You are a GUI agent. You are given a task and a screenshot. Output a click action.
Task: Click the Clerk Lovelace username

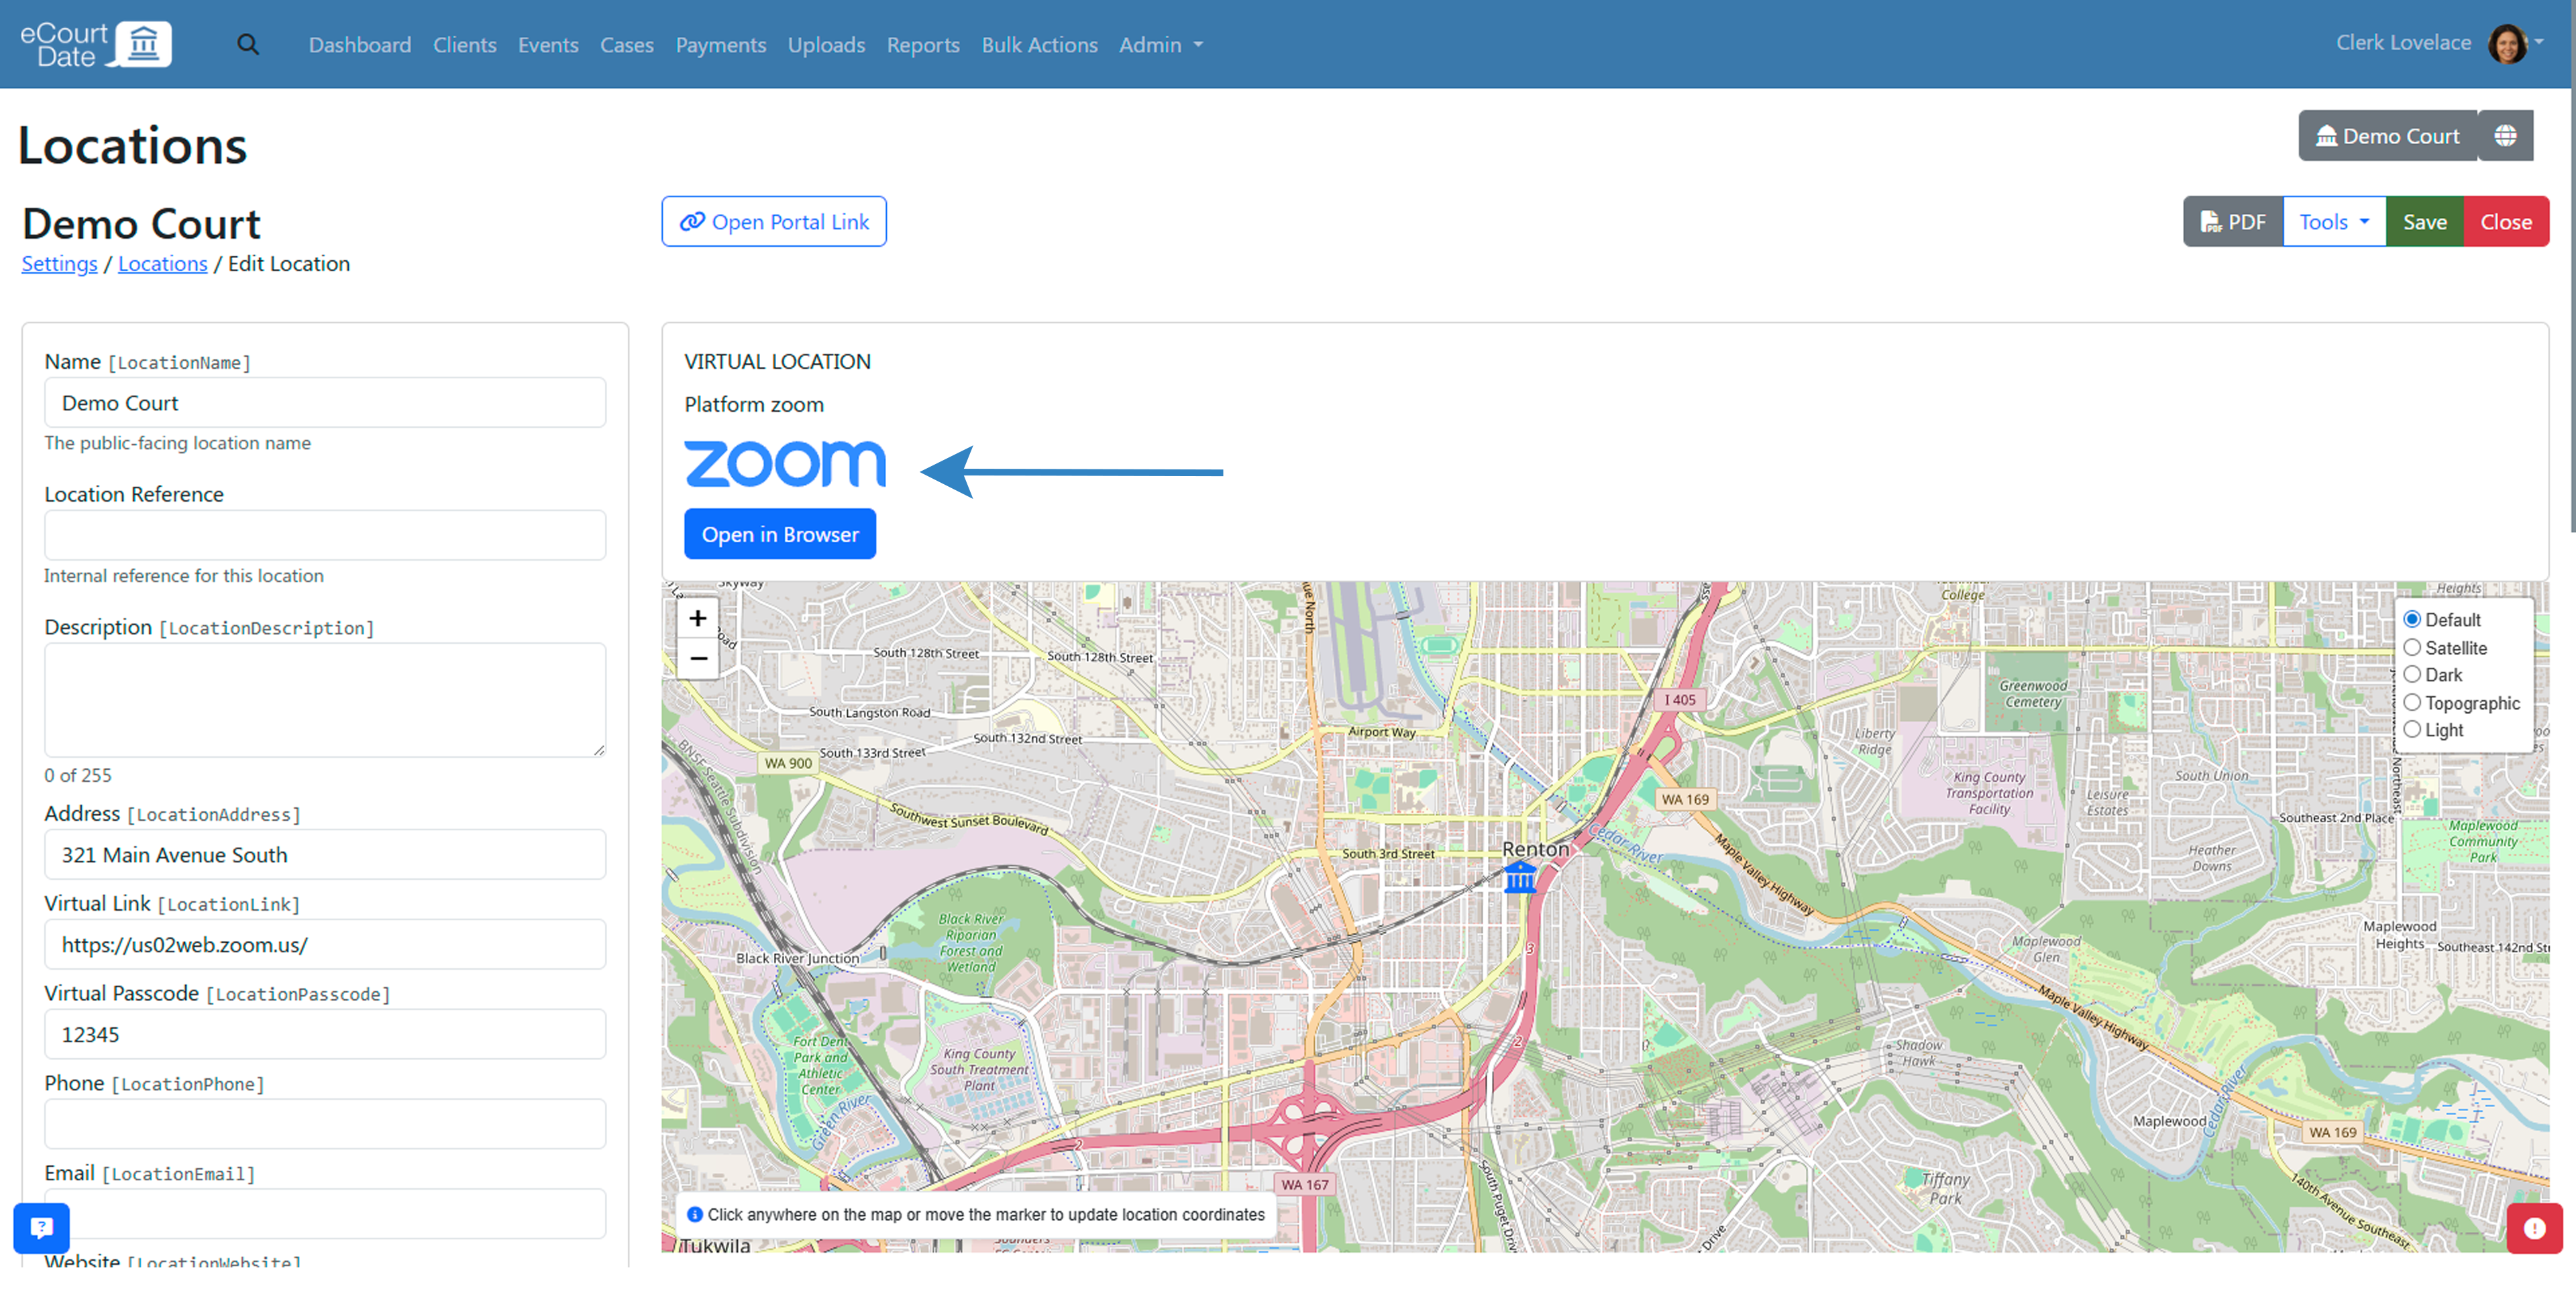click(2402, 43)
